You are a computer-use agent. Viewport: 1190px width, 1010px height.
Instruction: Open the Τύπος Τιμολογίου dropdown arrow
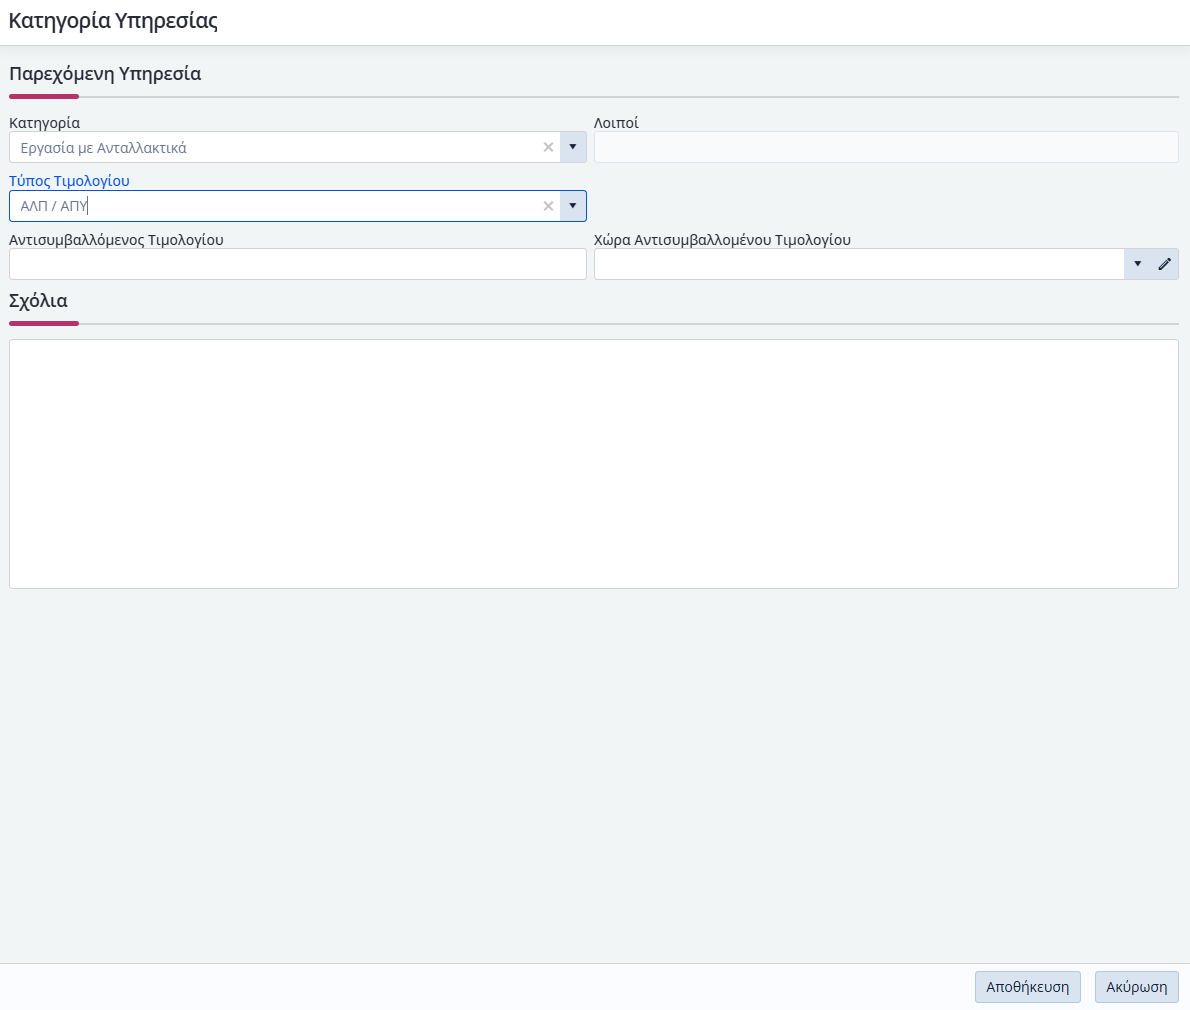pyautogui.click(x=573, y=206)
